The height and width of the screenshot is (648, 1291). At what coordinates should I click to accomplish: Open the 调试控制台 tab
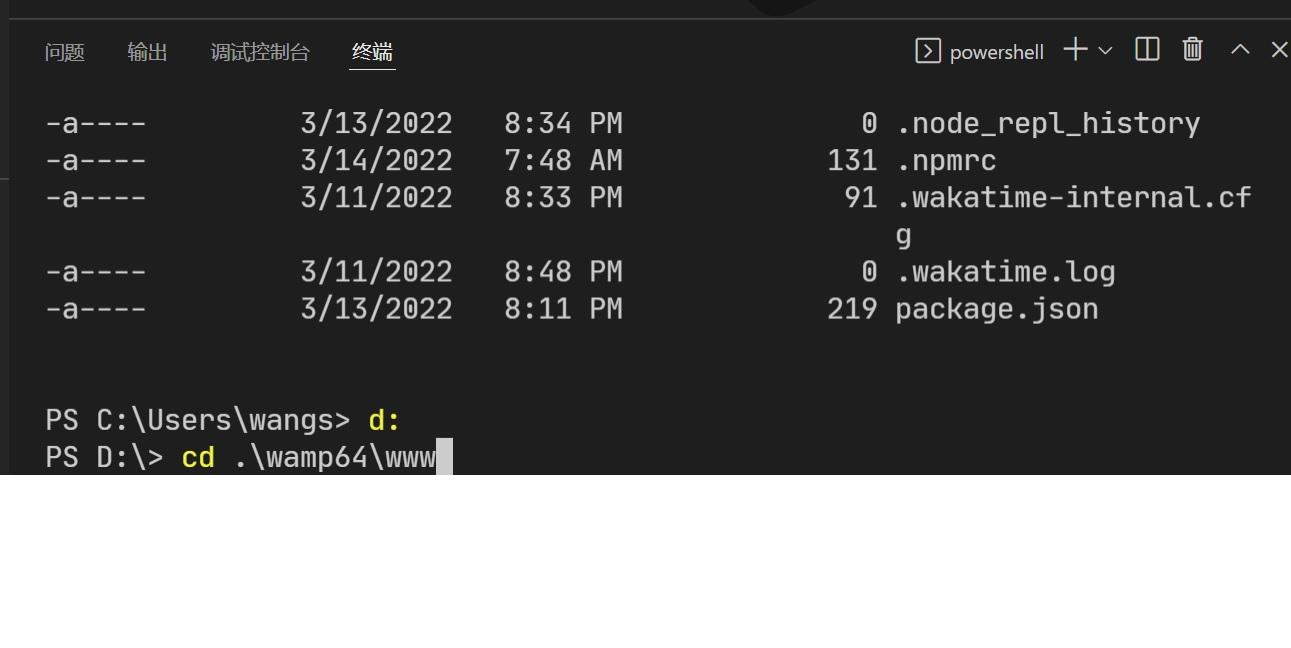260,52
